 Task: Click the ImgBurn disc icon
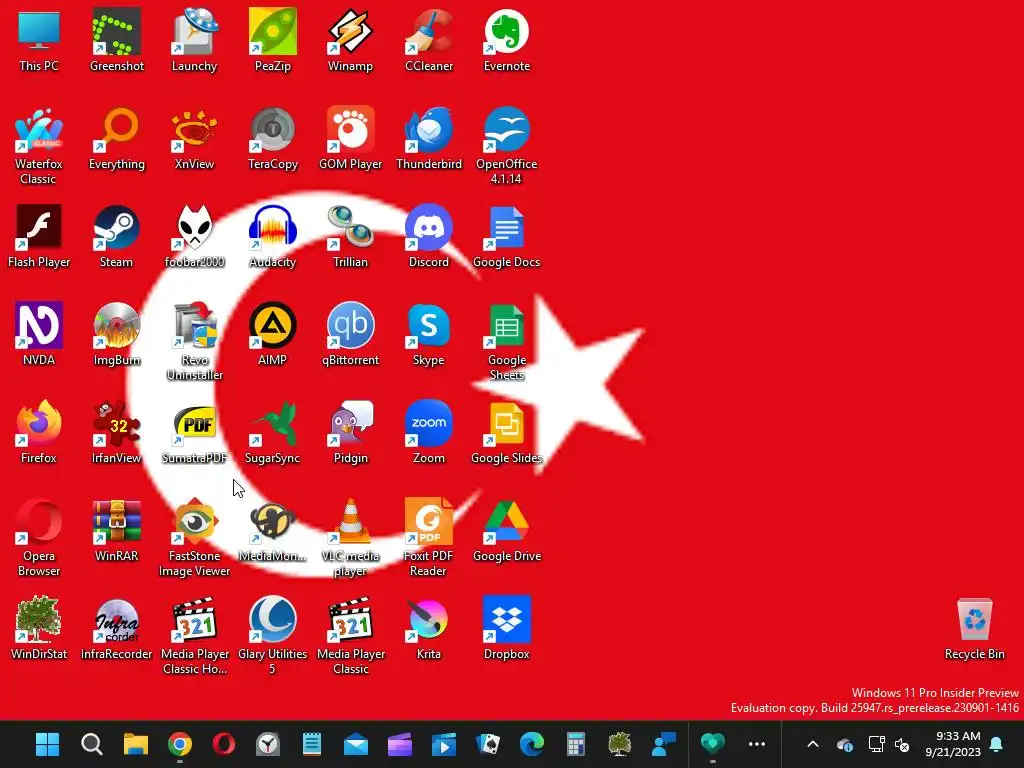click(x=117, y=334)
